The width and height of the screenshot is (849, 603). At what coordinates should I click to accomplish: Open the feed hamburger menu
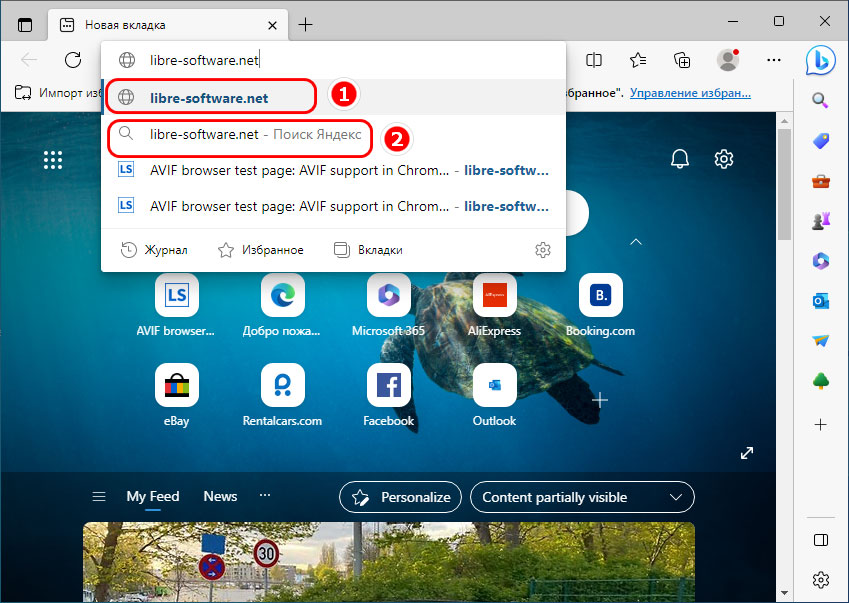coord(99,496)
